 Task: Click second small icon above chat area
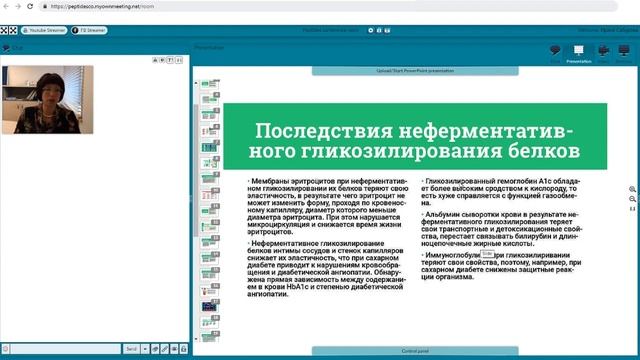pyautogui.click(x=162, y=60)
